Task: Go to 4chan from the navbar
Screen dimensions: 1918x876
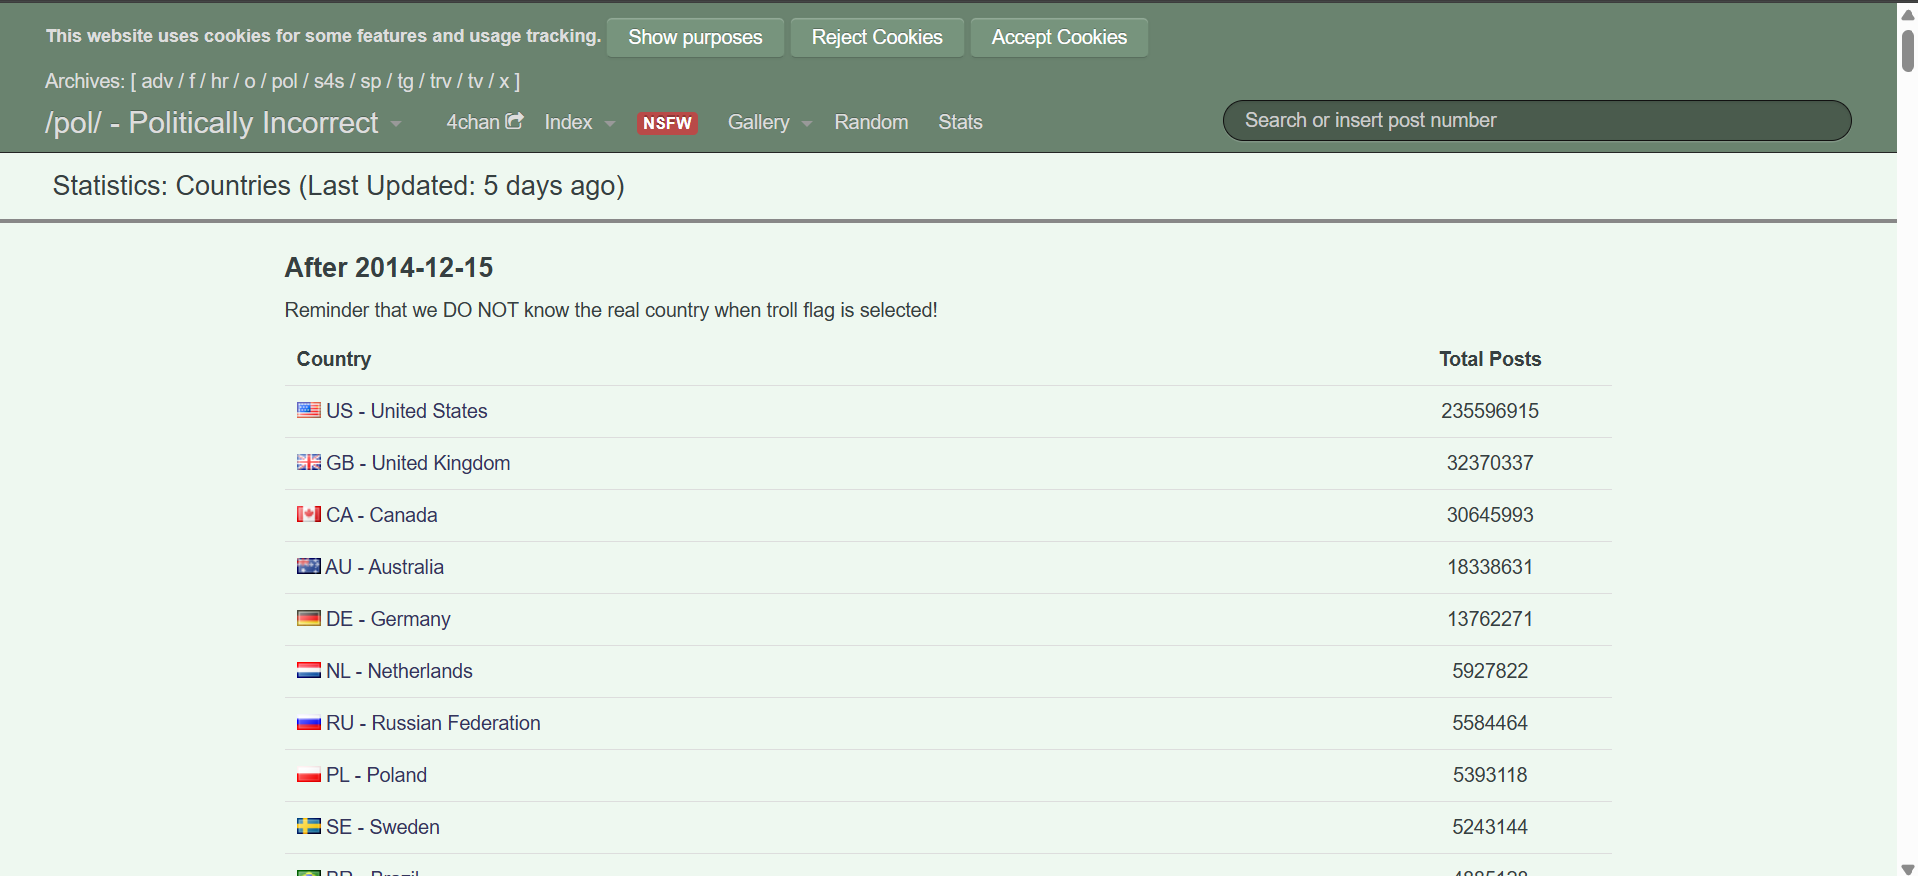Action: [484, 122]
